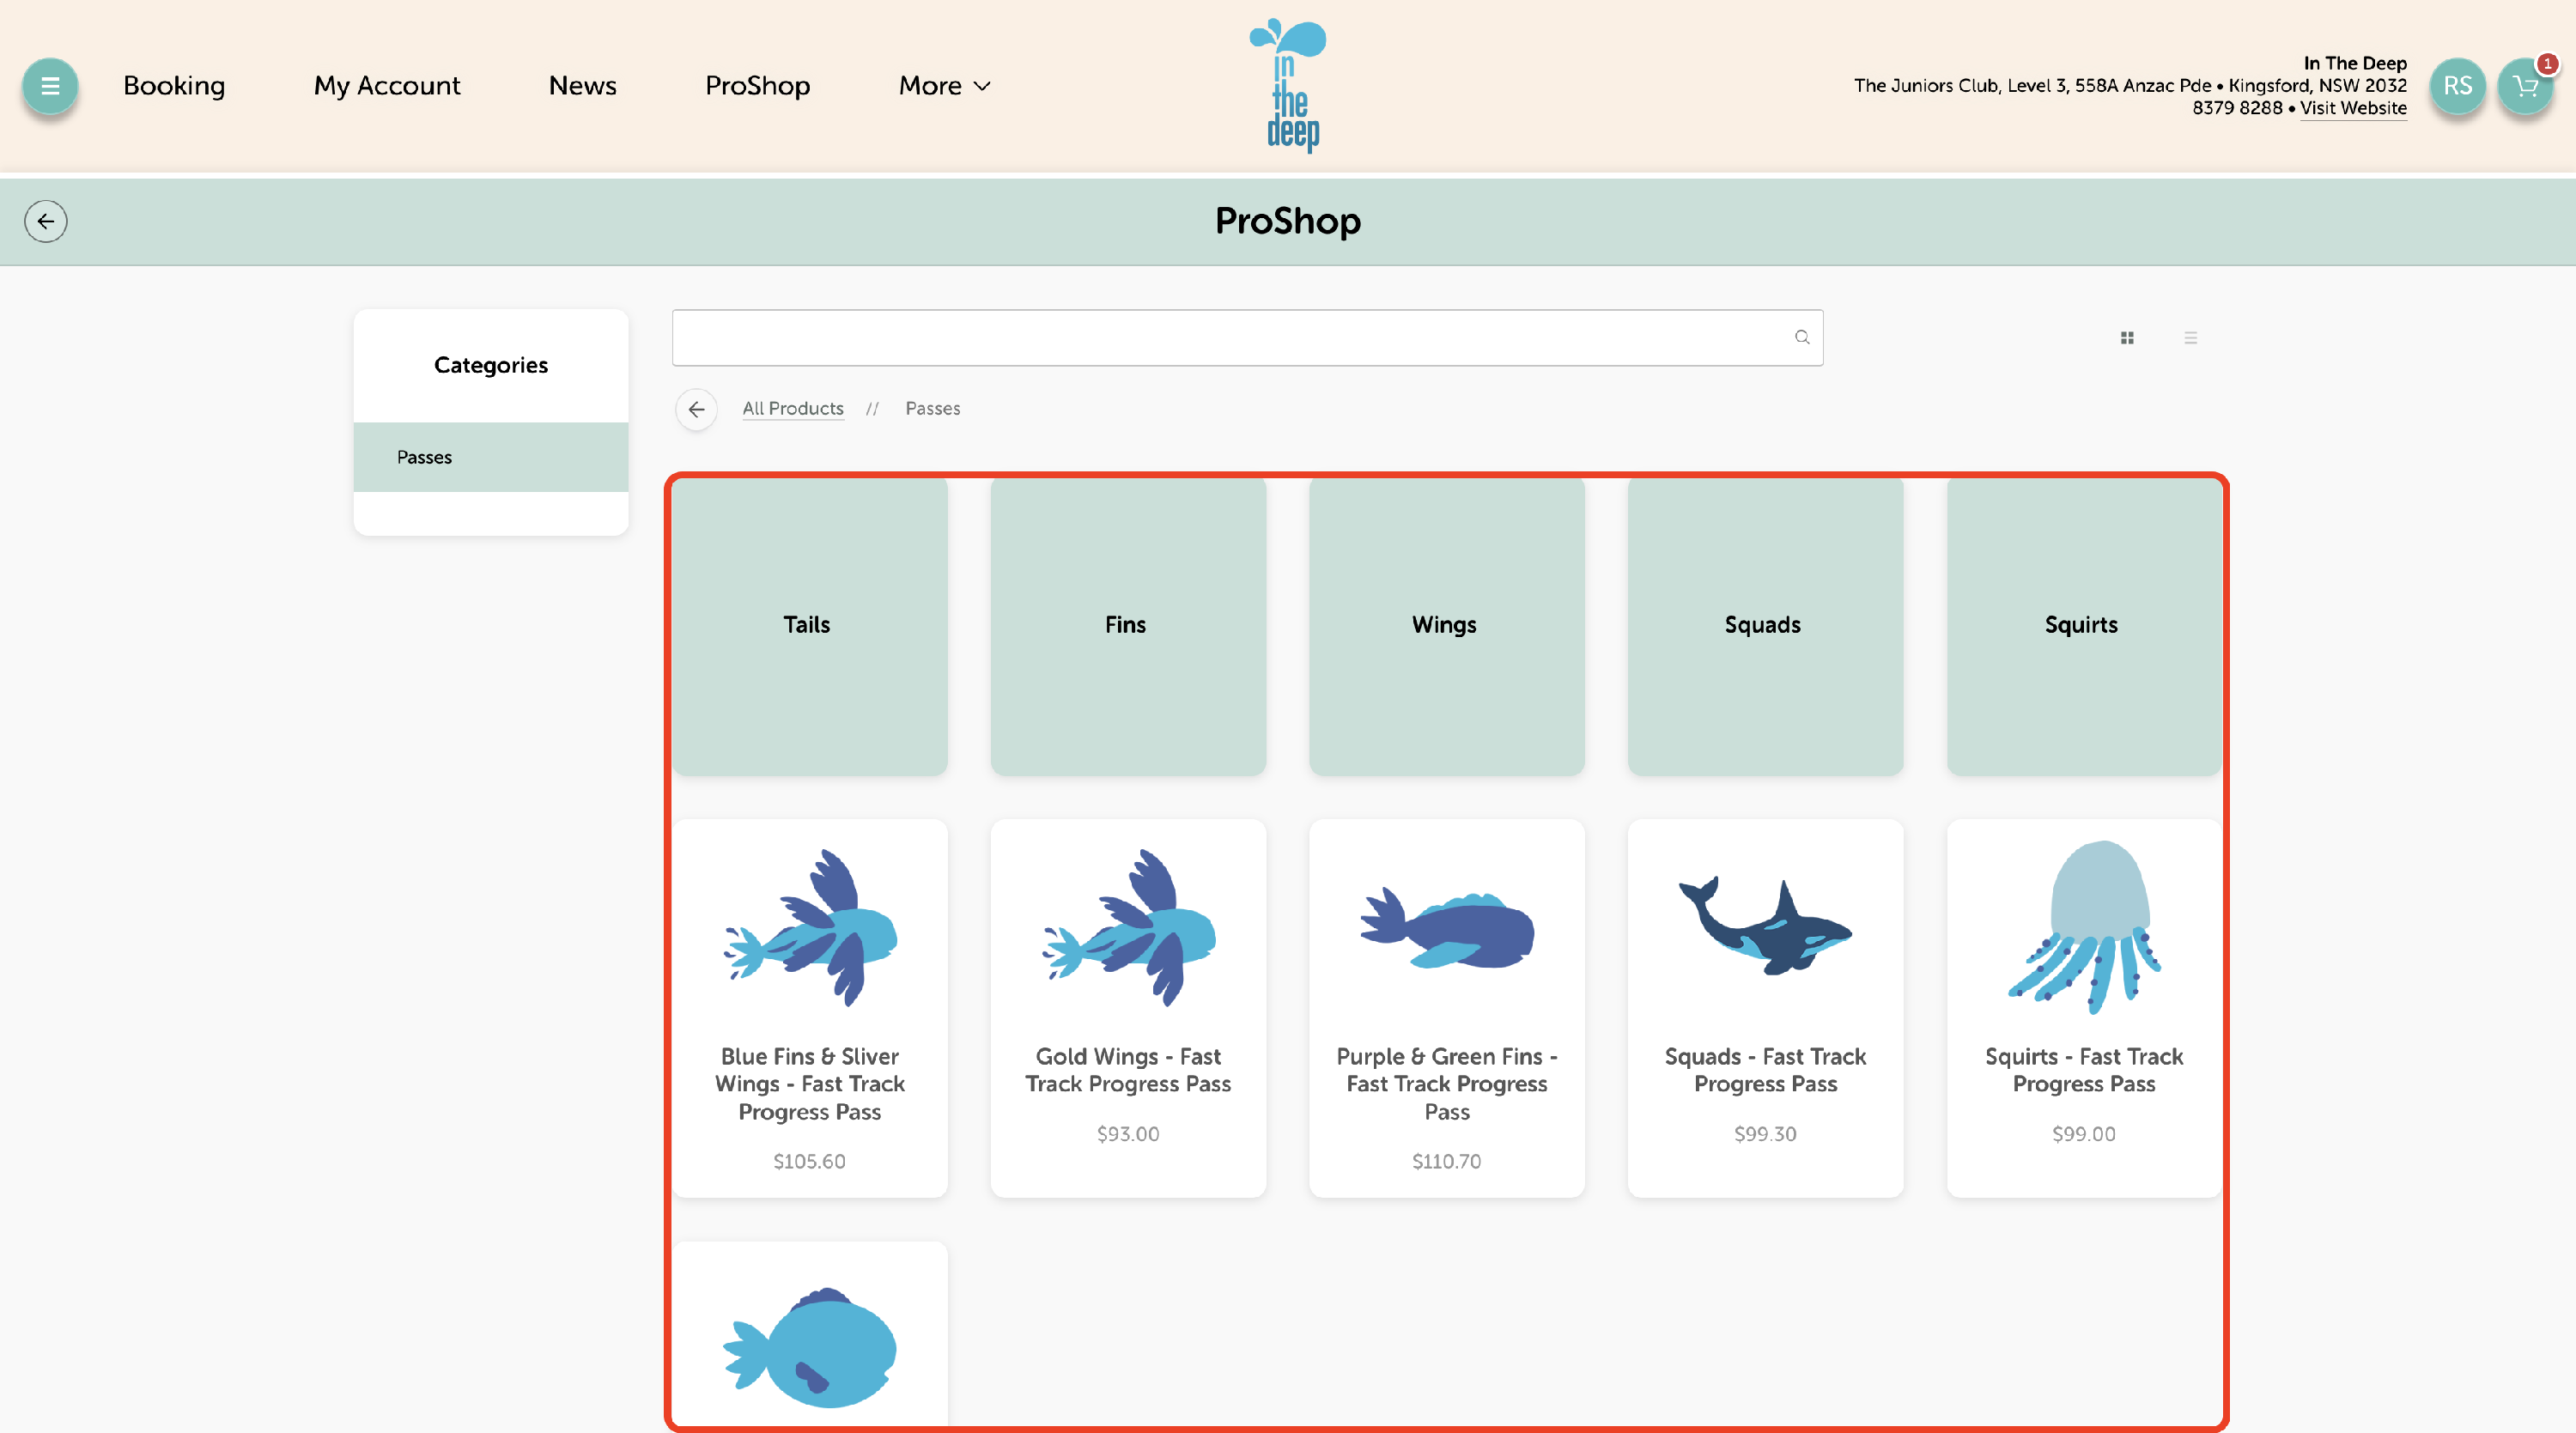
Task: Click Squads - Fast Track Progress Pass title
Action: [x=1765, y=1070]
